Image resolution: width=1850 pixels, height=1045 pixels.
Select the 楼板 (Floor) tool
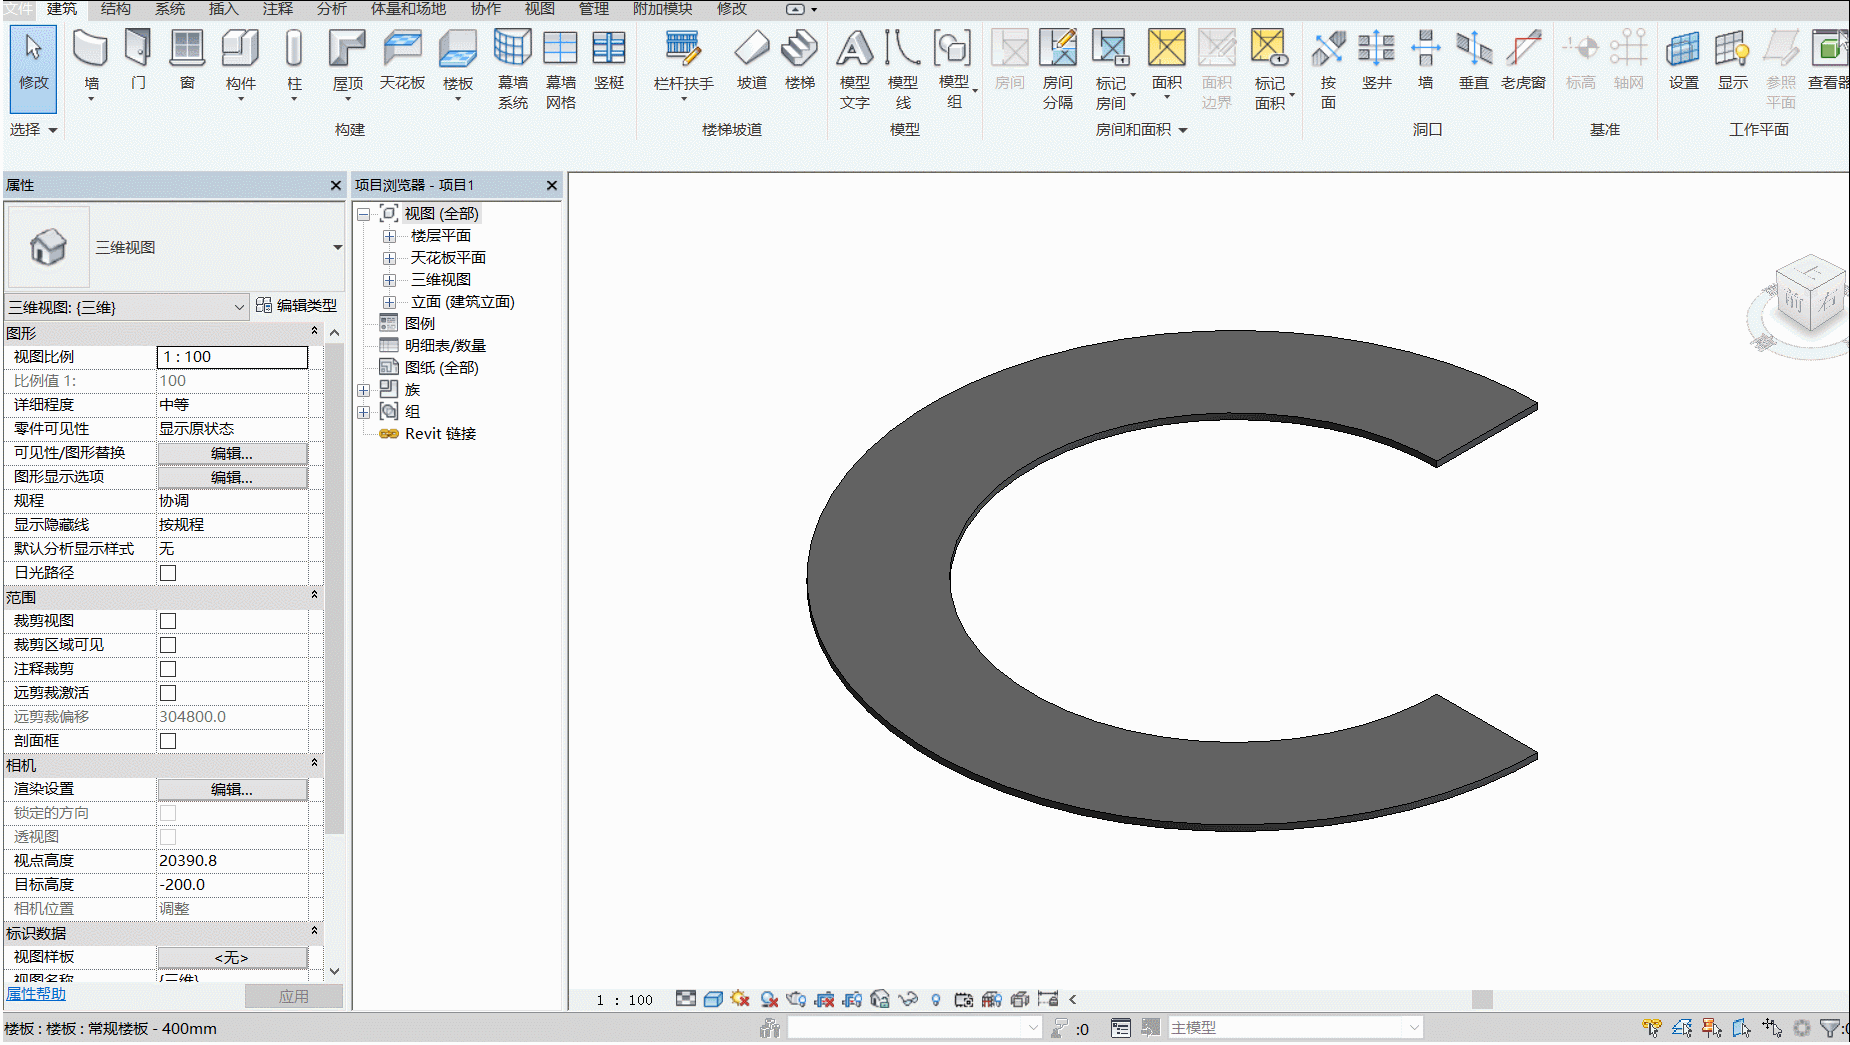[458, 62]
